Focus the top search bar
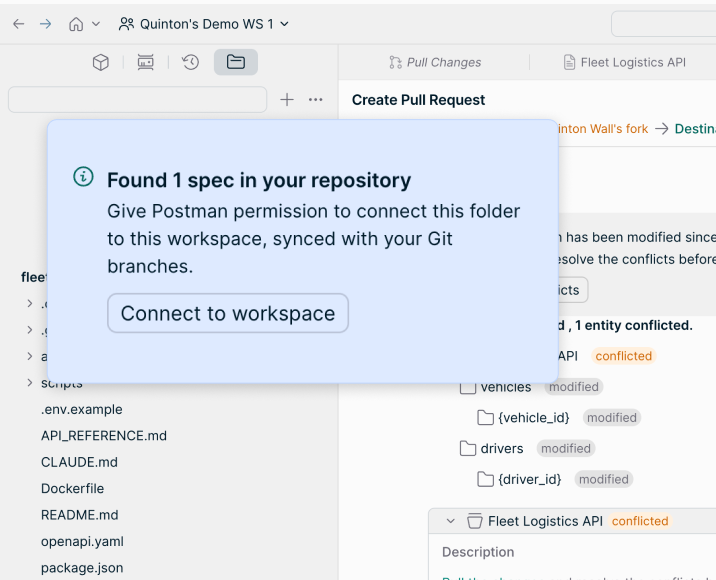Screen dimensions: 716x580 [x=663, y=24]
